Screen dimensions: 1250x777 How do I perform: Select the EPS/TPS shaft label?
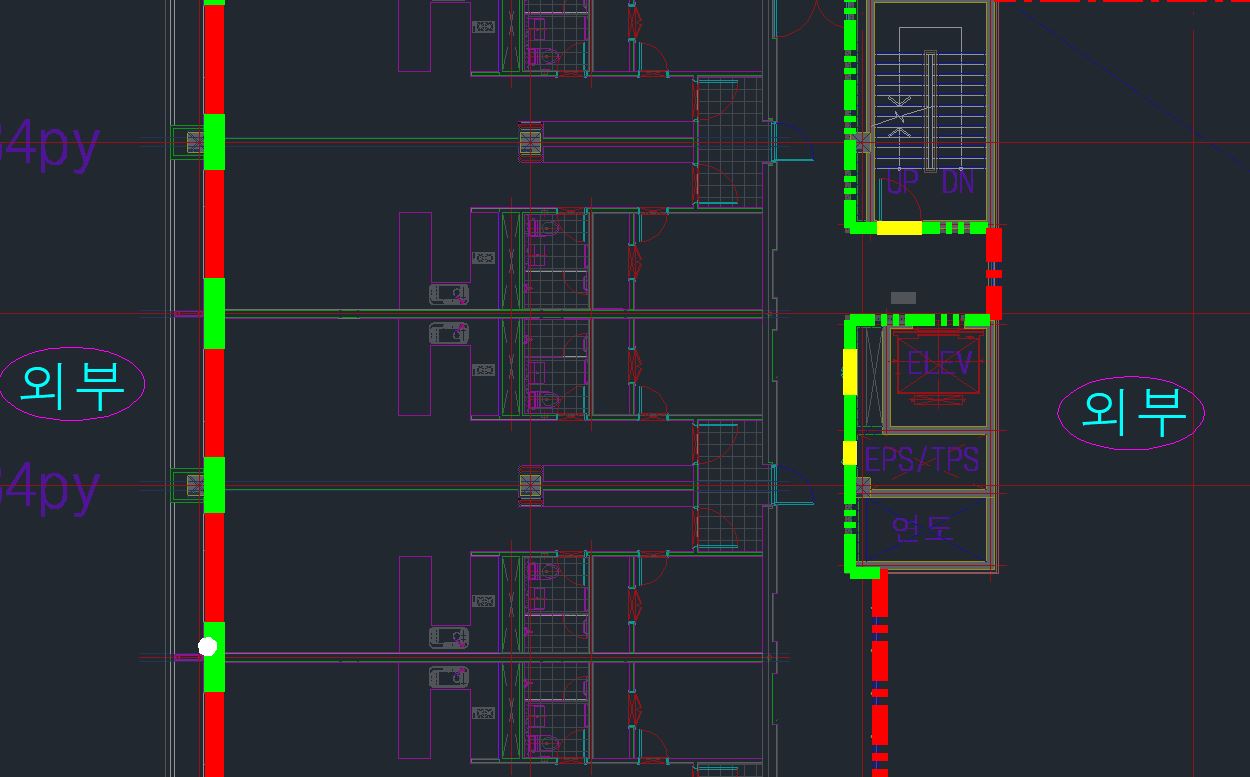(921, 460)
